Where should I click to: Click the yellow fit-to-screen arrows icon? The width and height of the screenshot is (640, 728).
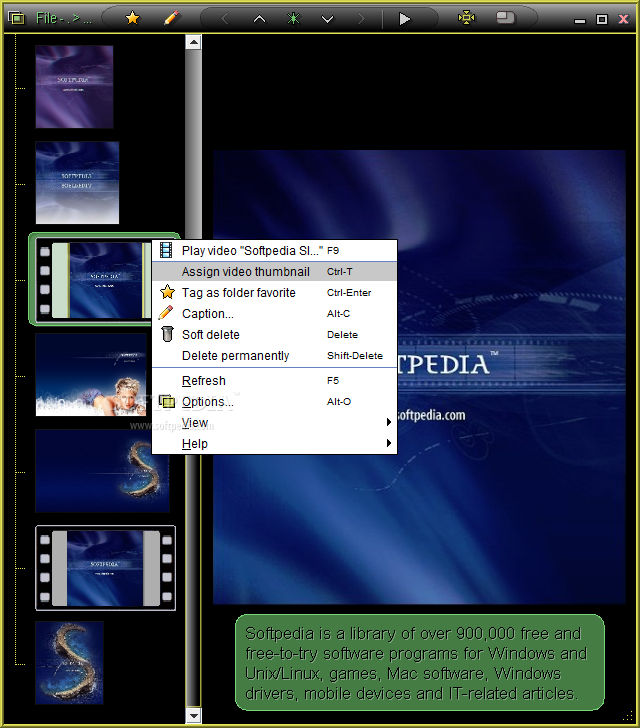tap(466, 18)
